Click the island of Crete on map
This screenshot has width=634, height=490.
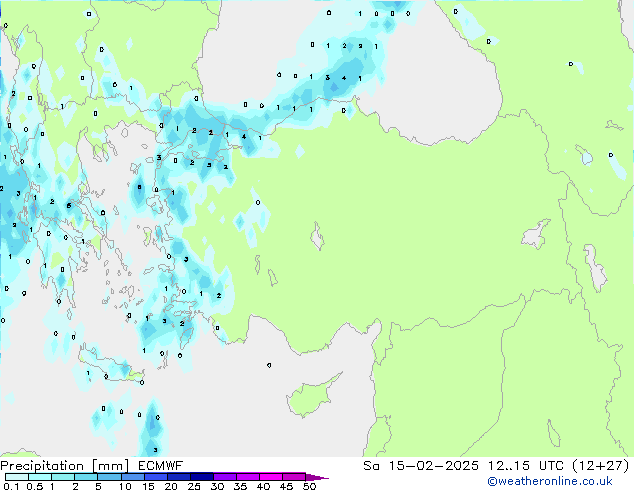click(110, 367)
